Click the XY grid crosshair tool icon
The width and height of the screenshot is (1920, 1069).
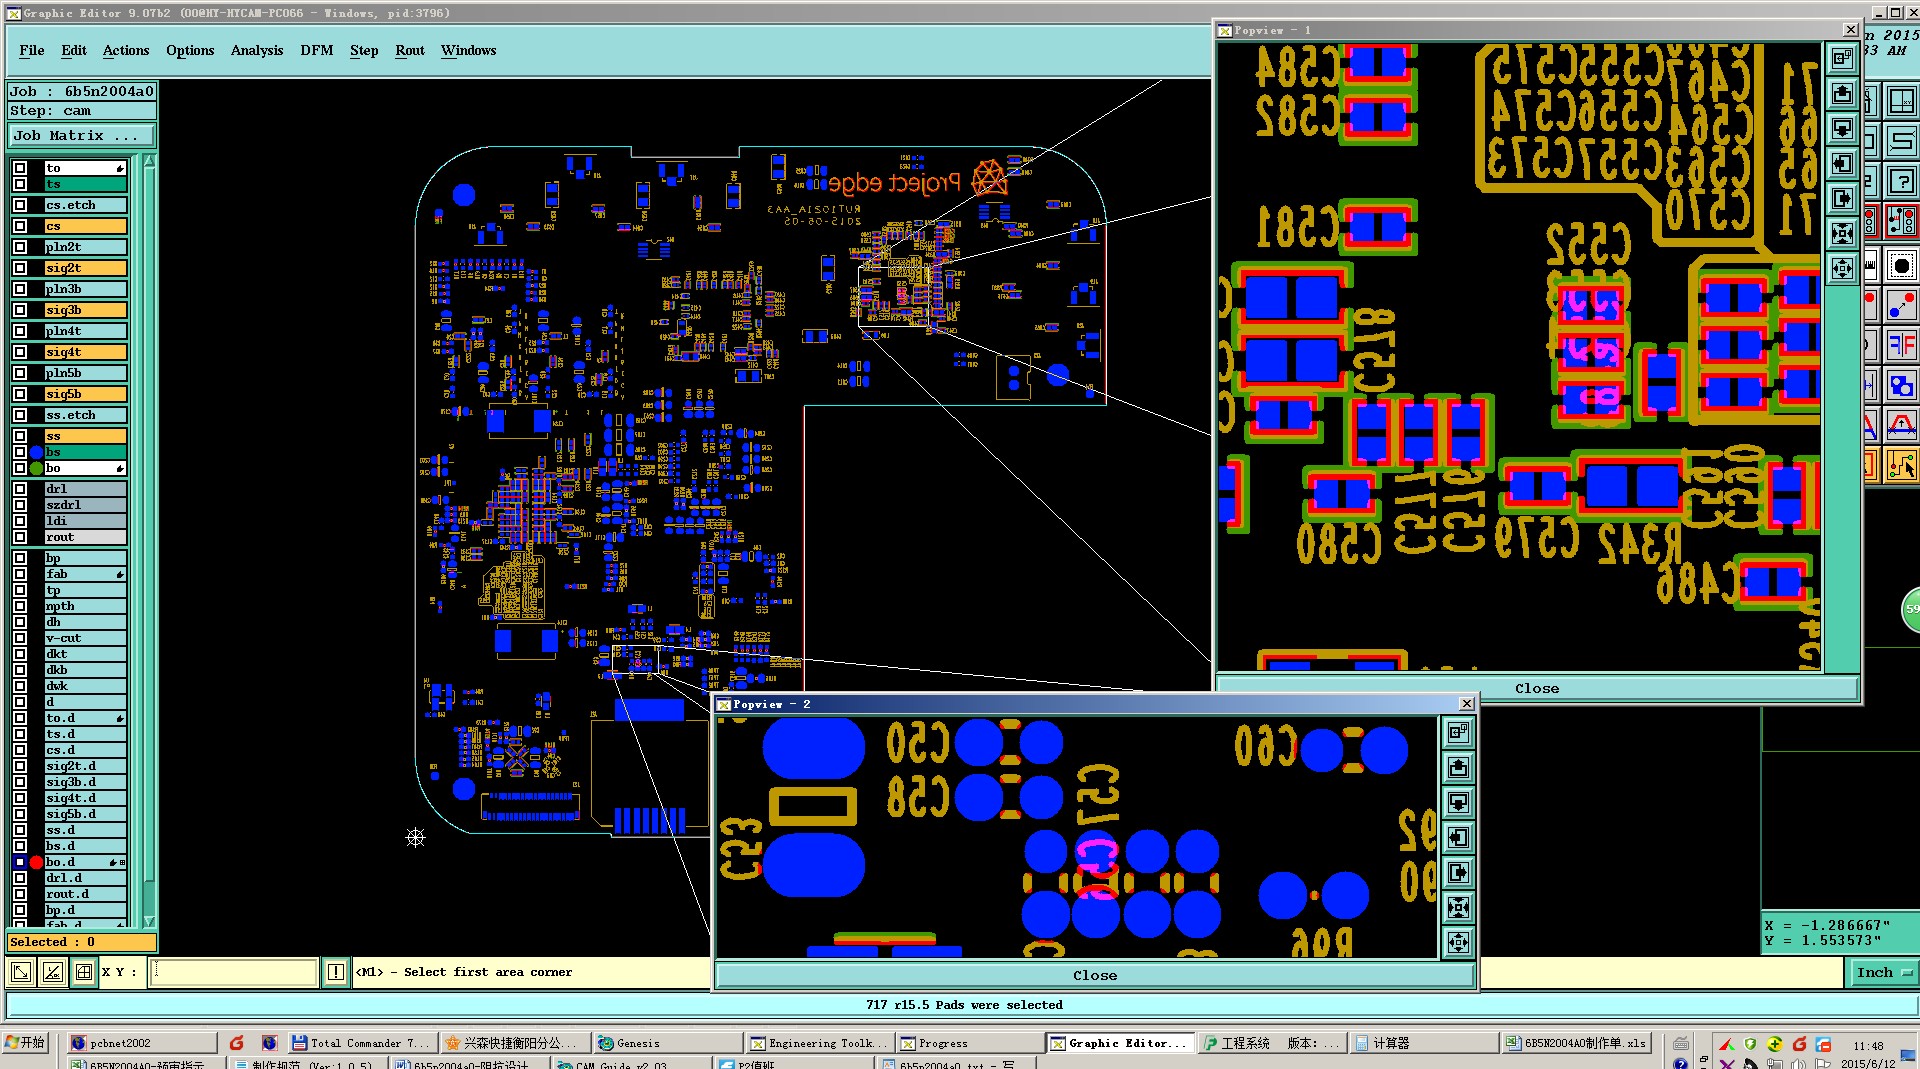click(1901, 101)
